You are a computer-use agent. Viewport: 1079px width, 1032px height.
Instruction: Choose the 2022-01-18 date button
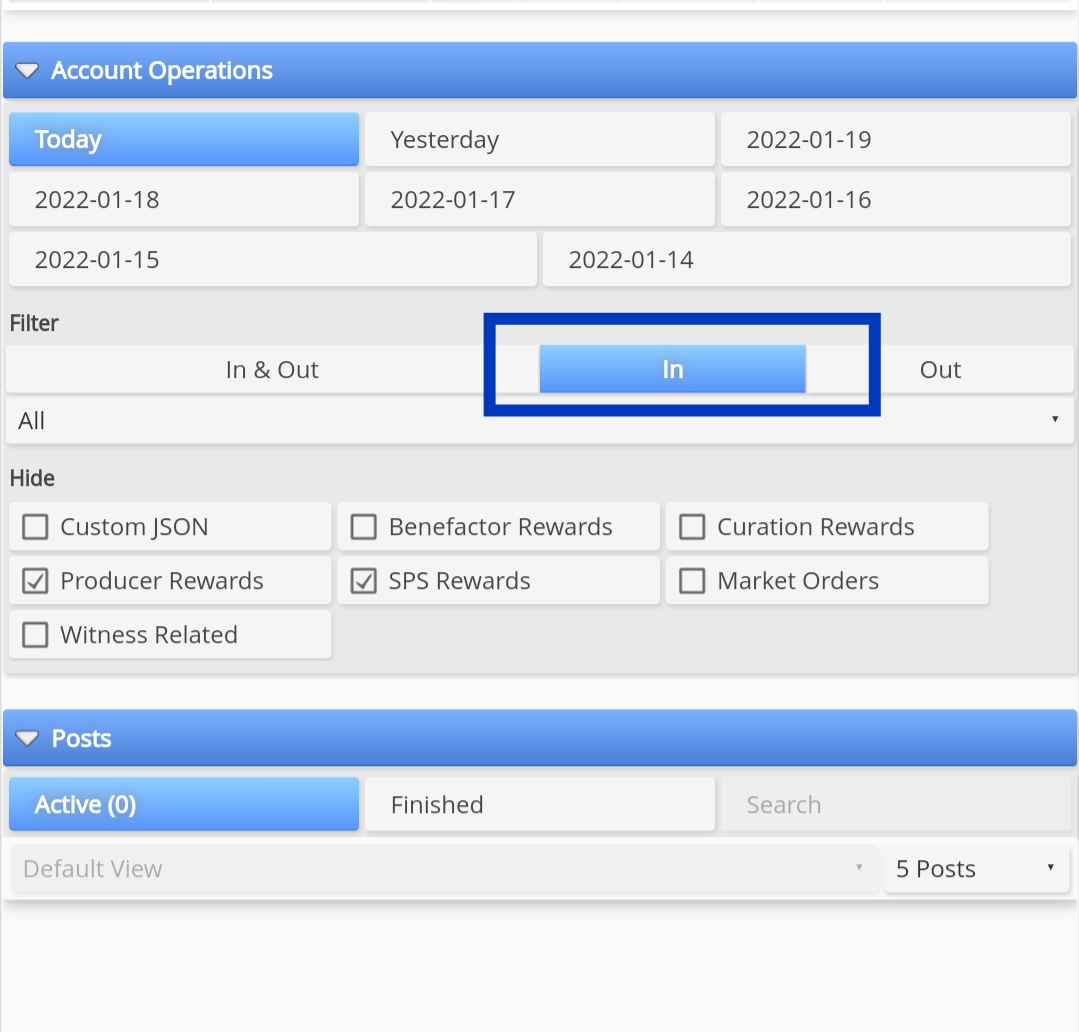[184, 200]
